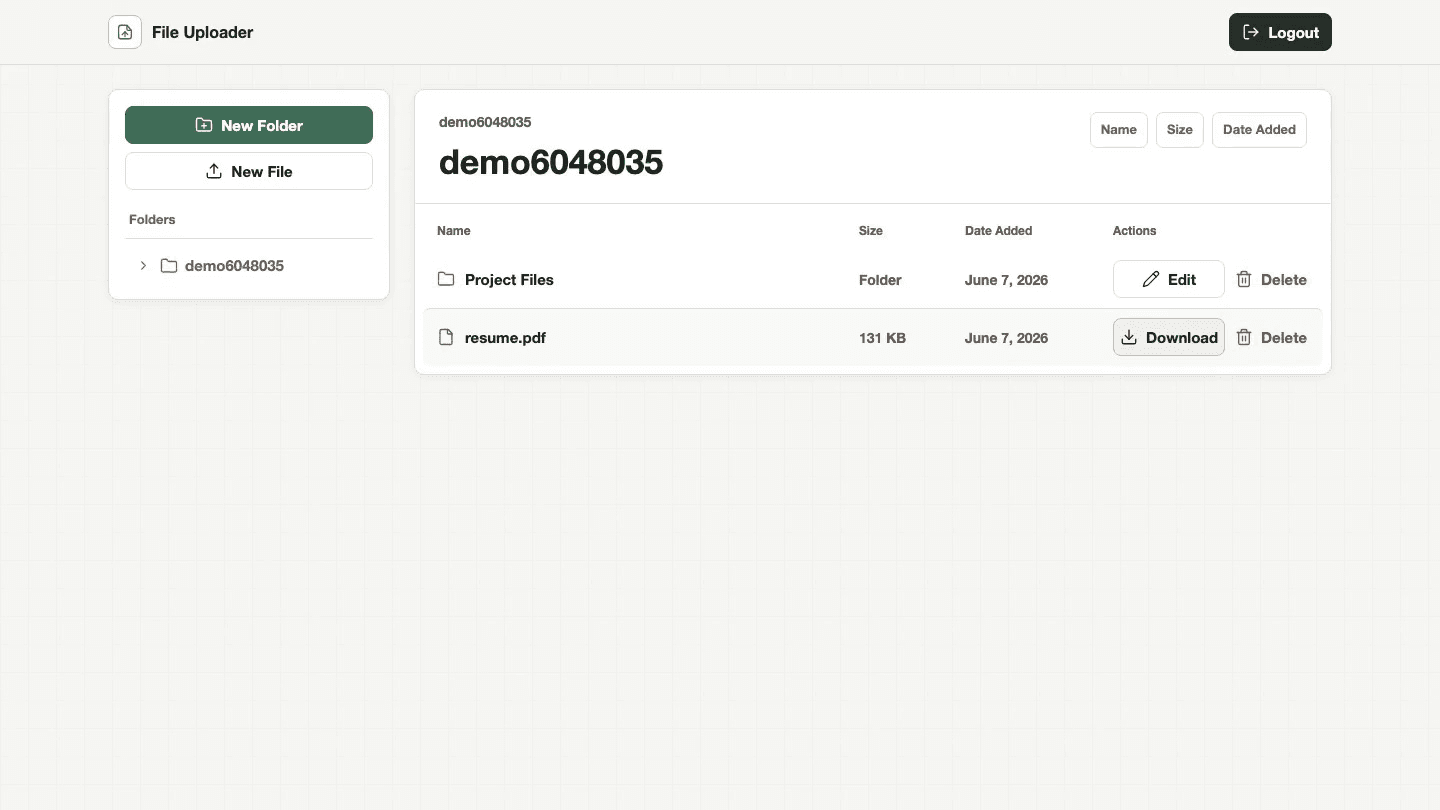Click the date in resume.pdf row

click(1006, 338)
